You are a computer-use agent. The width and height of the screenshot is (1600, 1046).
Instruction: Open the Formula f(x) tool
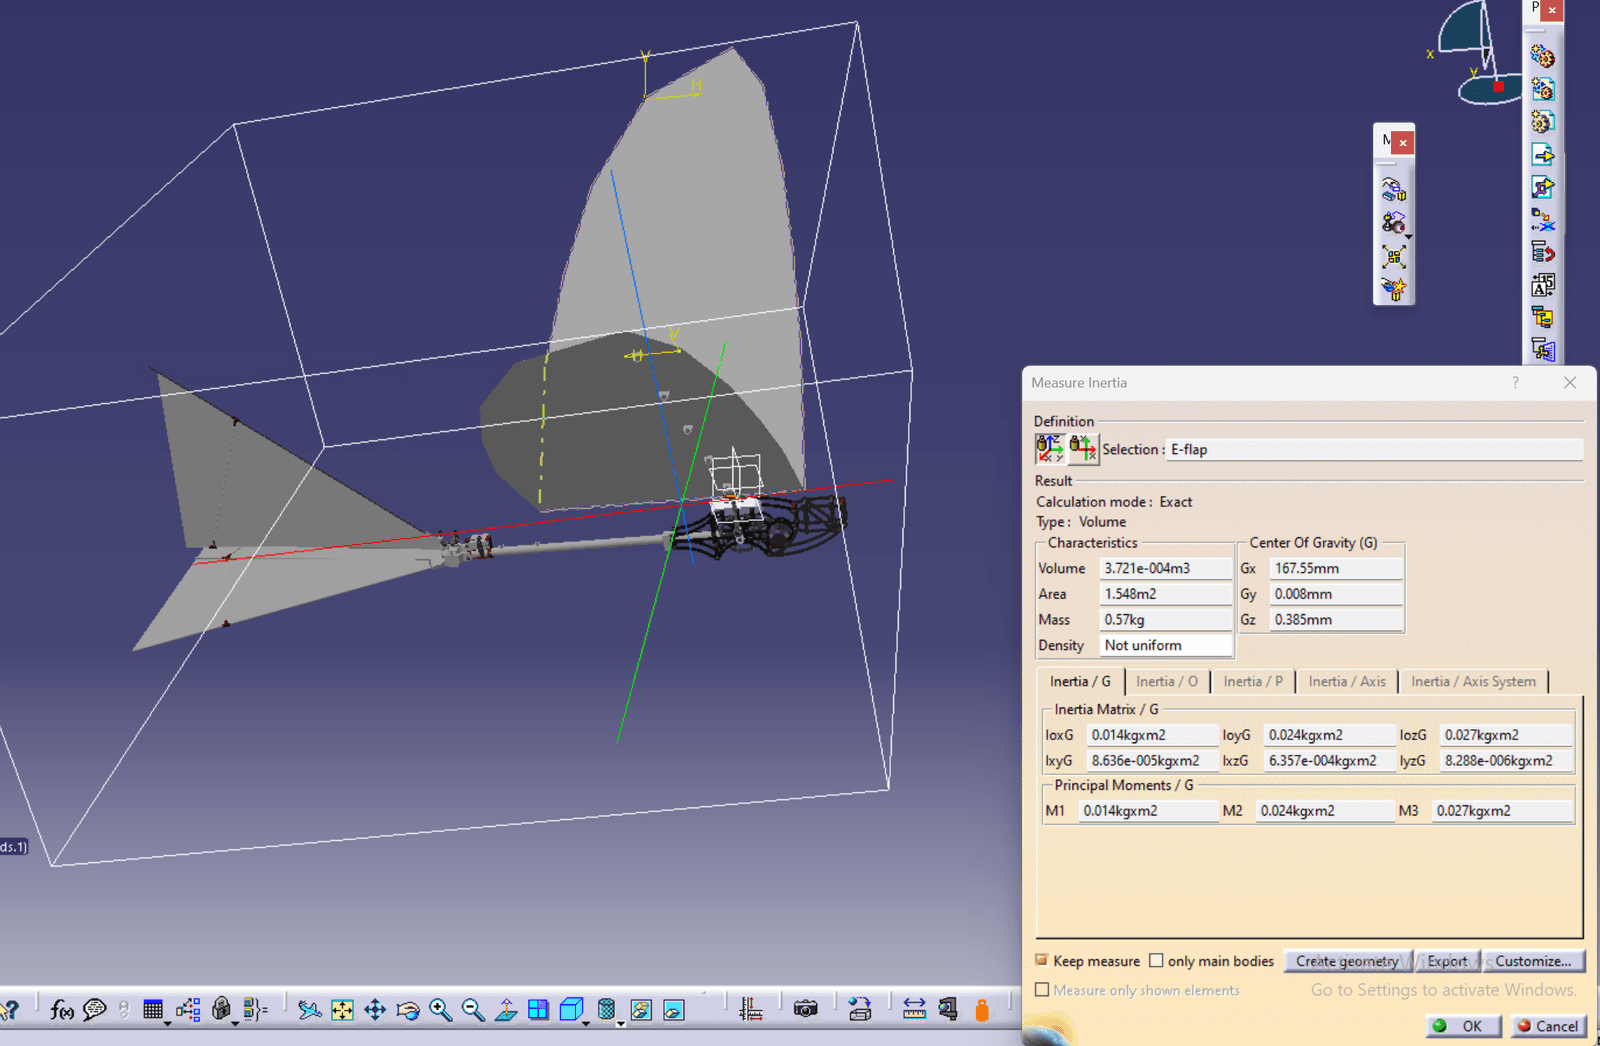(62, 1010)
